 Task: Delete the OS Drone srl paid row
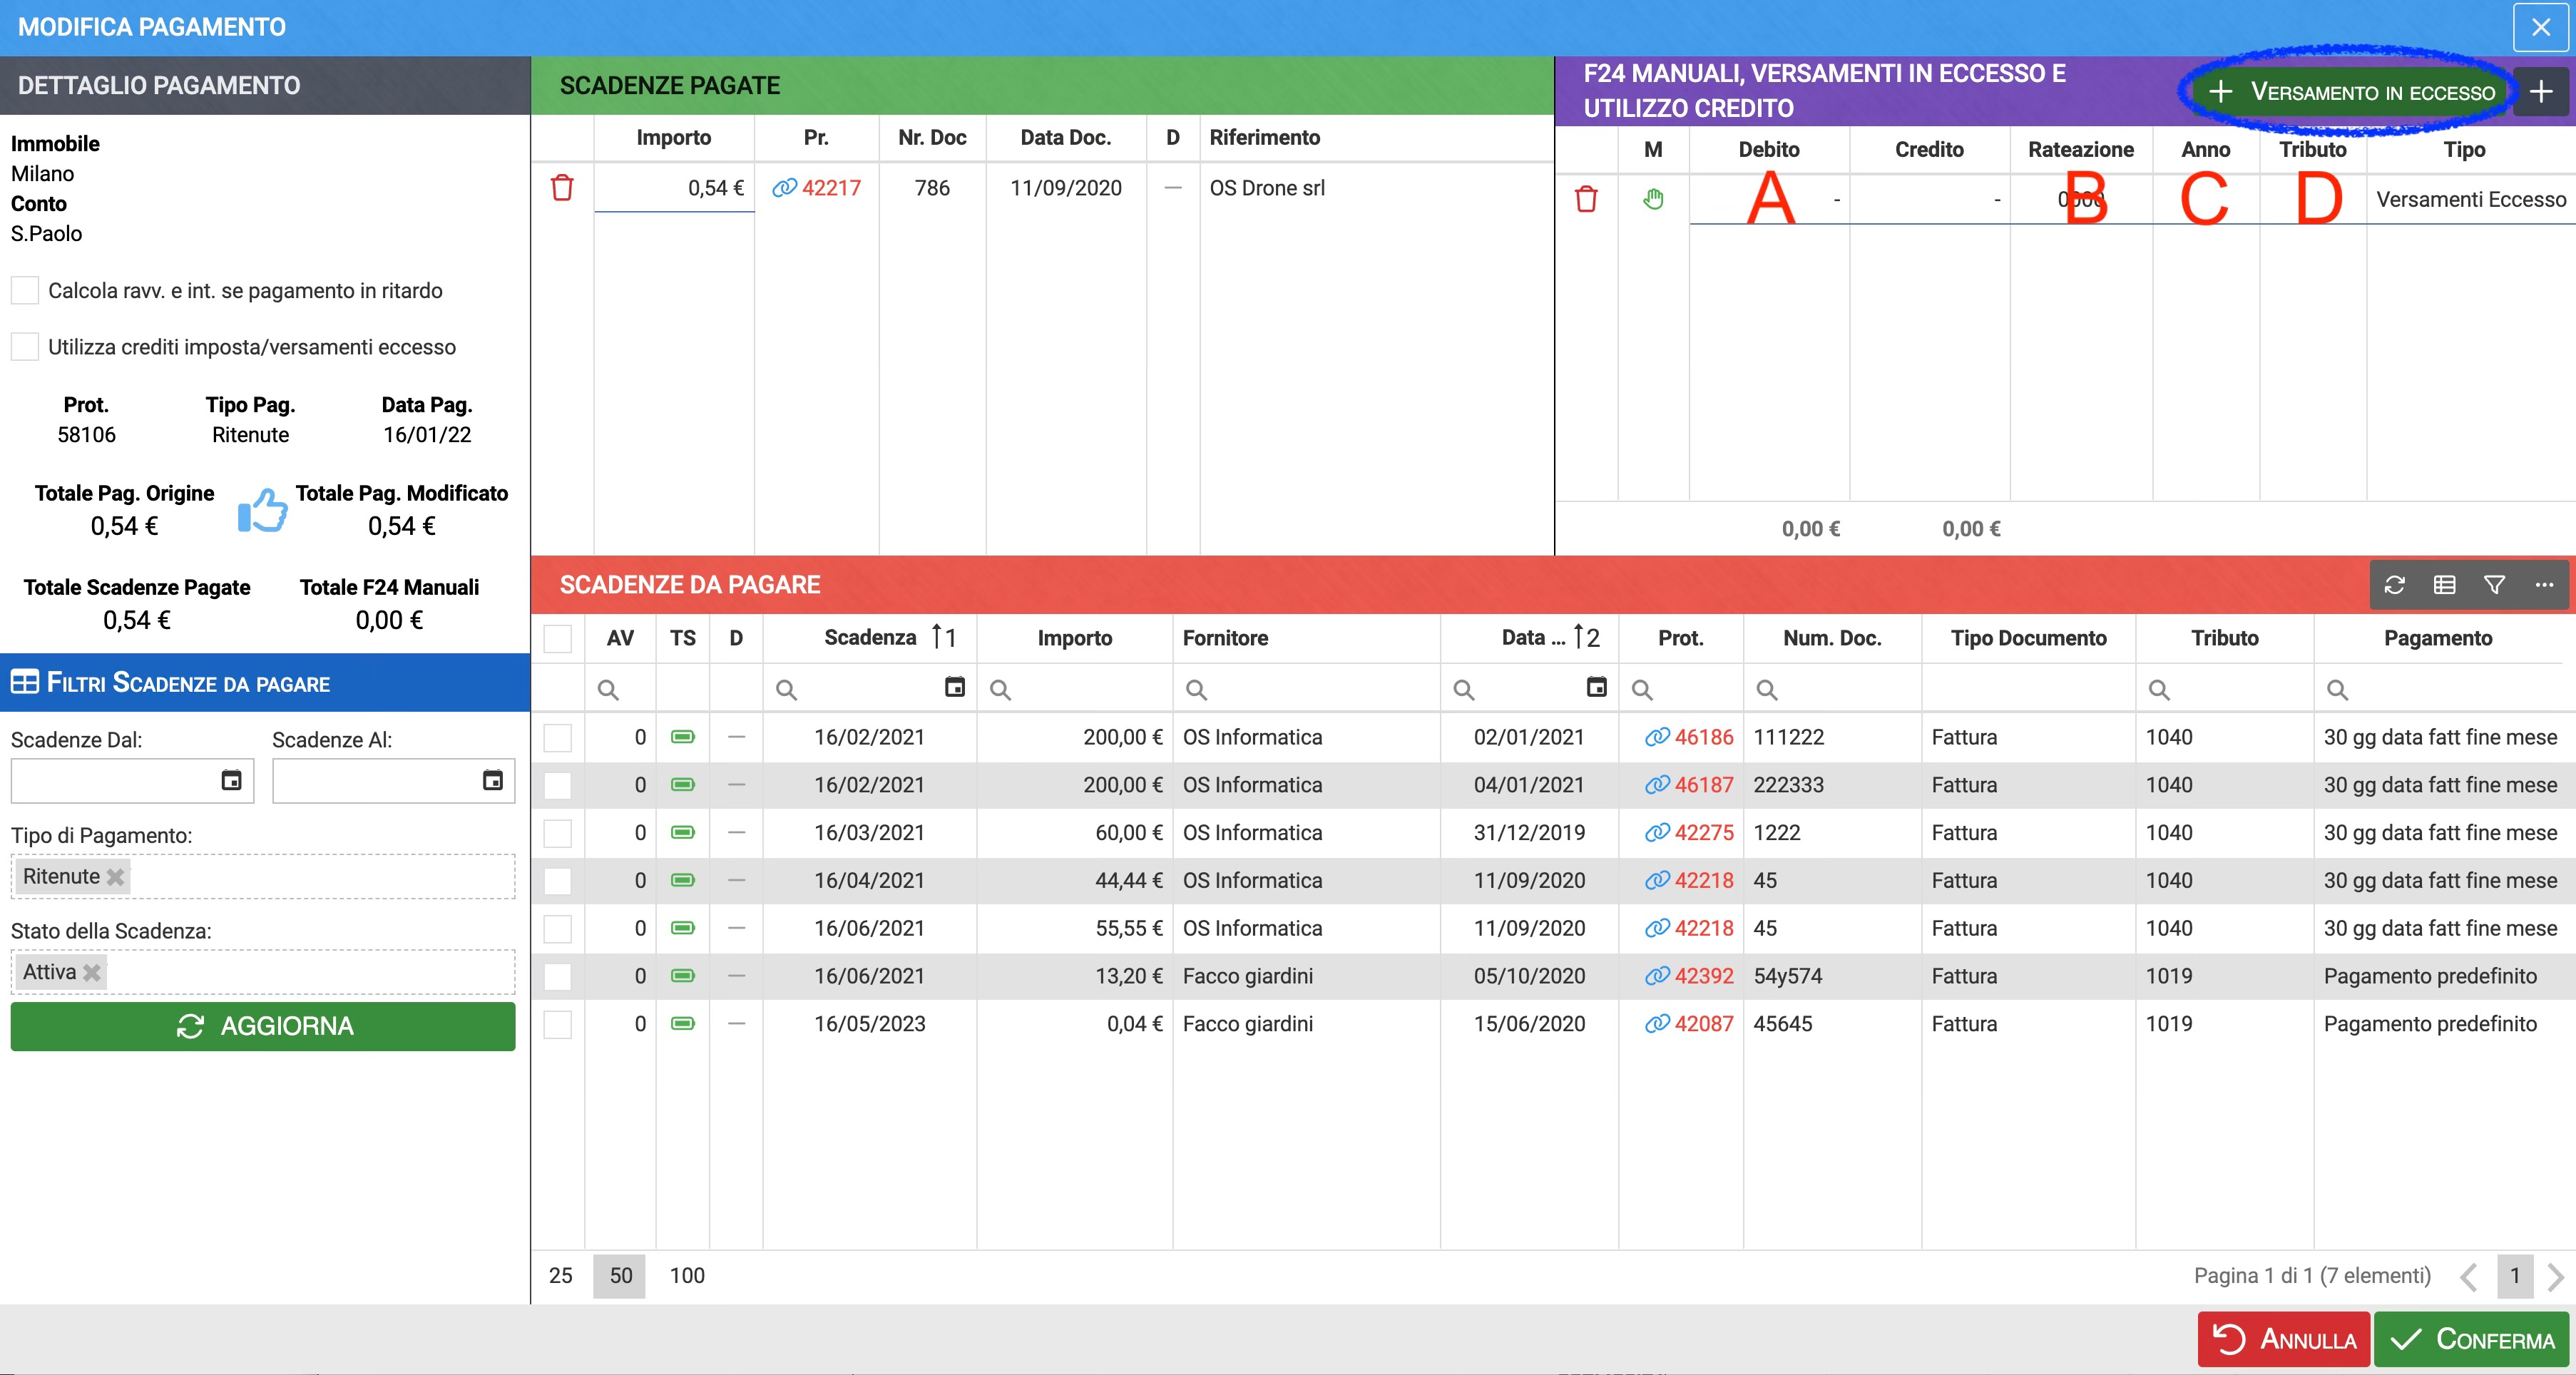click(562, 188)
